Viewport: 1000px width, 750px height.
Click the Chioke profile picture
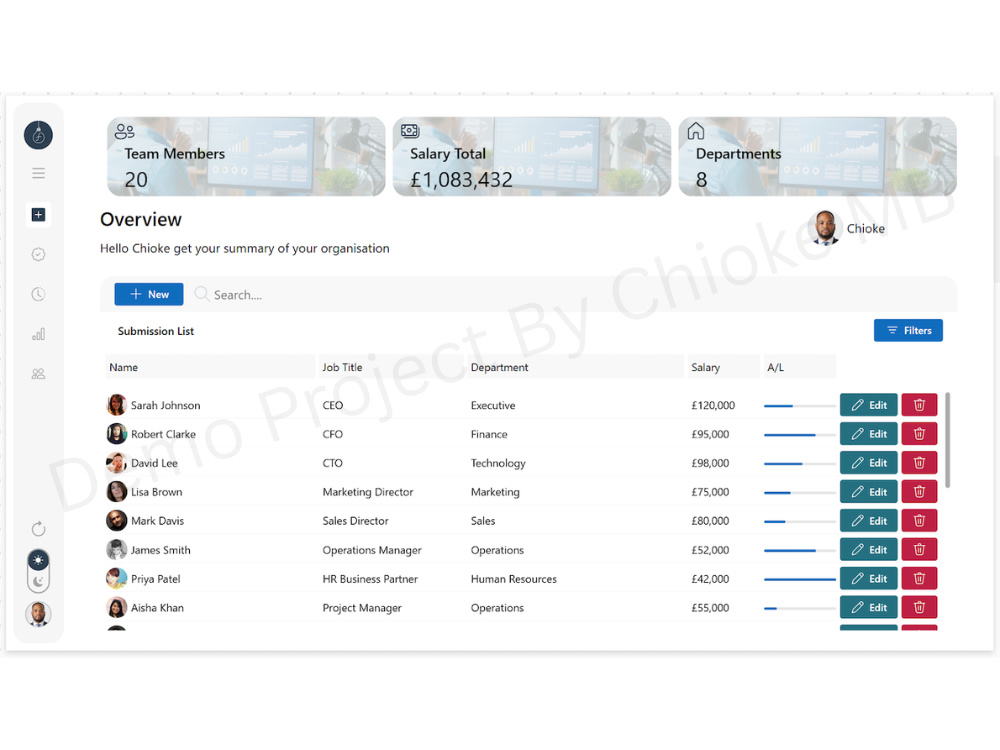click(x=825, y=228)
